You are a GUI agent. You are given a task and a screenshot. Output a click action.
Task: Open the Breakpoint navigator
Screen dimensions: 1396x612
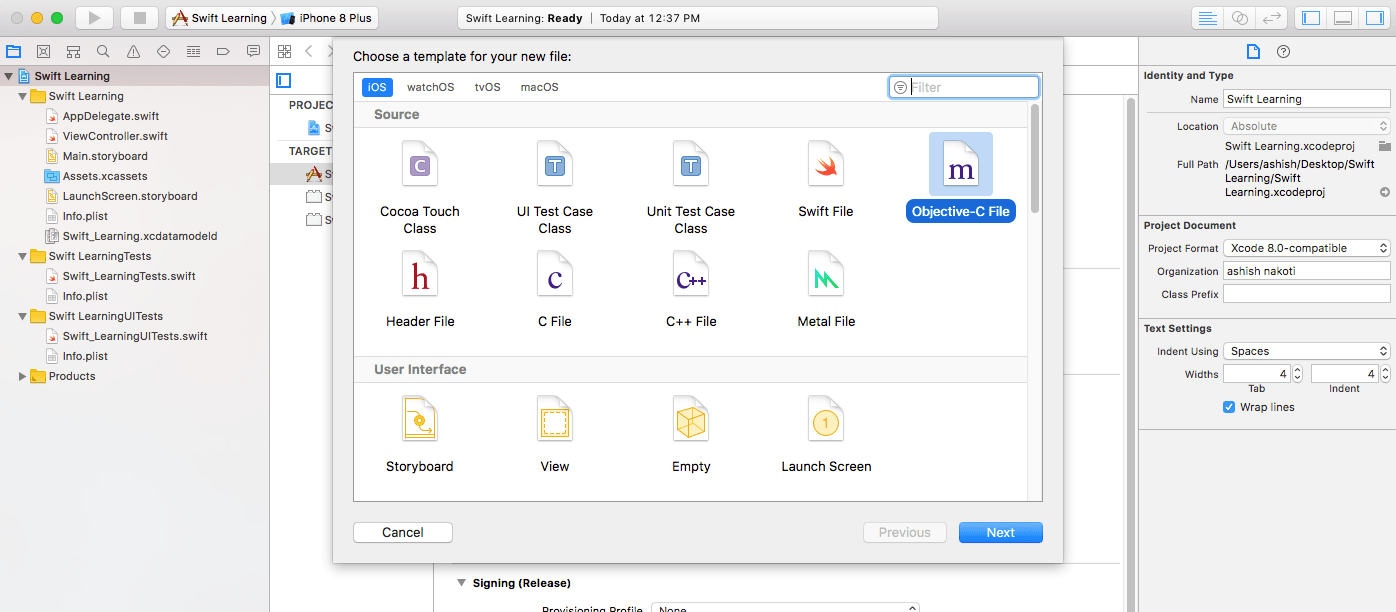(223, 51)
